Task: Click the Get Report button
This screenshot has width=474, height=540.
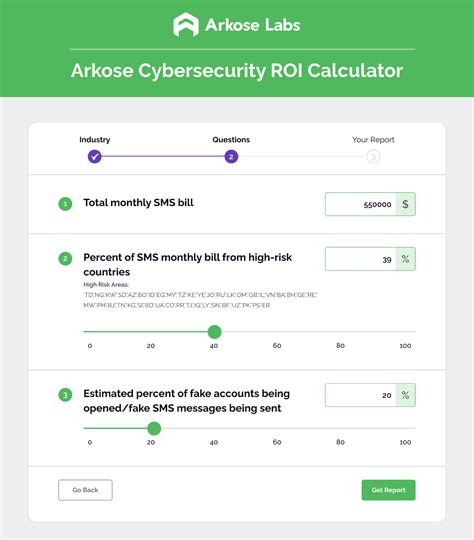Action: [x=388, y=490]
